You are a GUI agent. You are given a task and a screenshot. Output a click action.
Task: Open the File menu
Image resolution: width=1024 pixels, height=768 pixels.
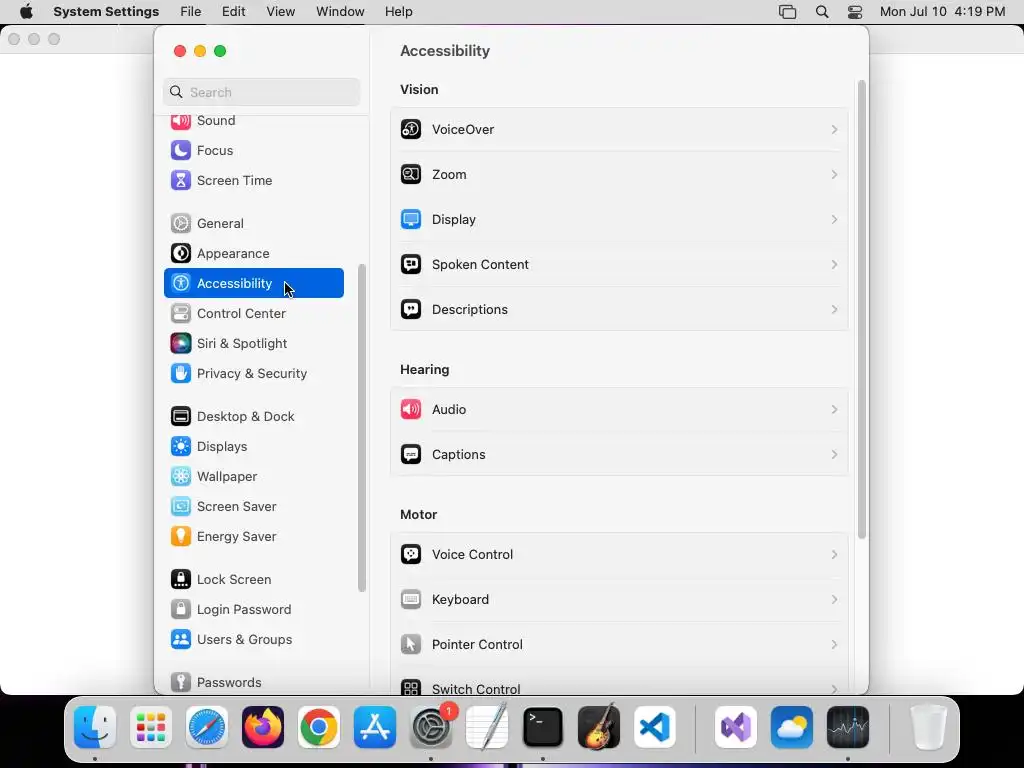click(191, 12)
